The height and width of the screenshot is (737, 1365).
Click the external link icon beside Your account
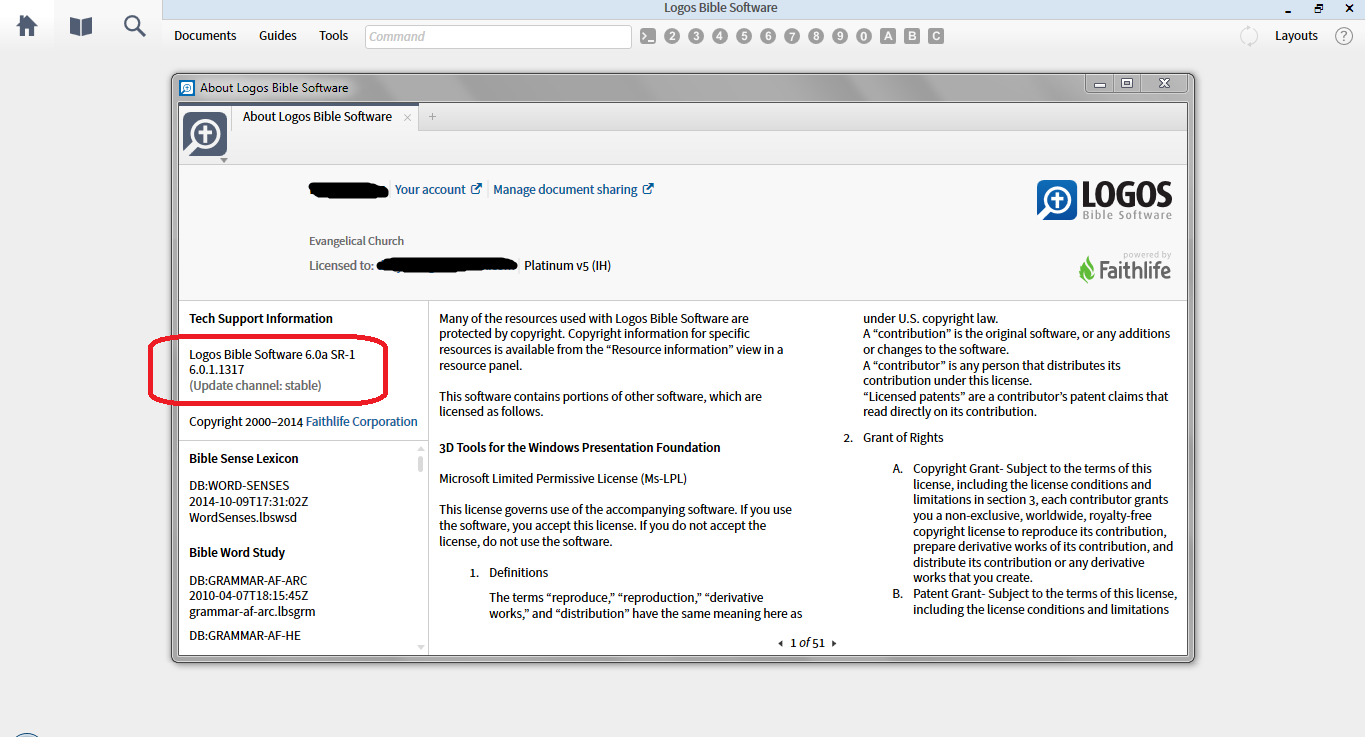(476, 189)
